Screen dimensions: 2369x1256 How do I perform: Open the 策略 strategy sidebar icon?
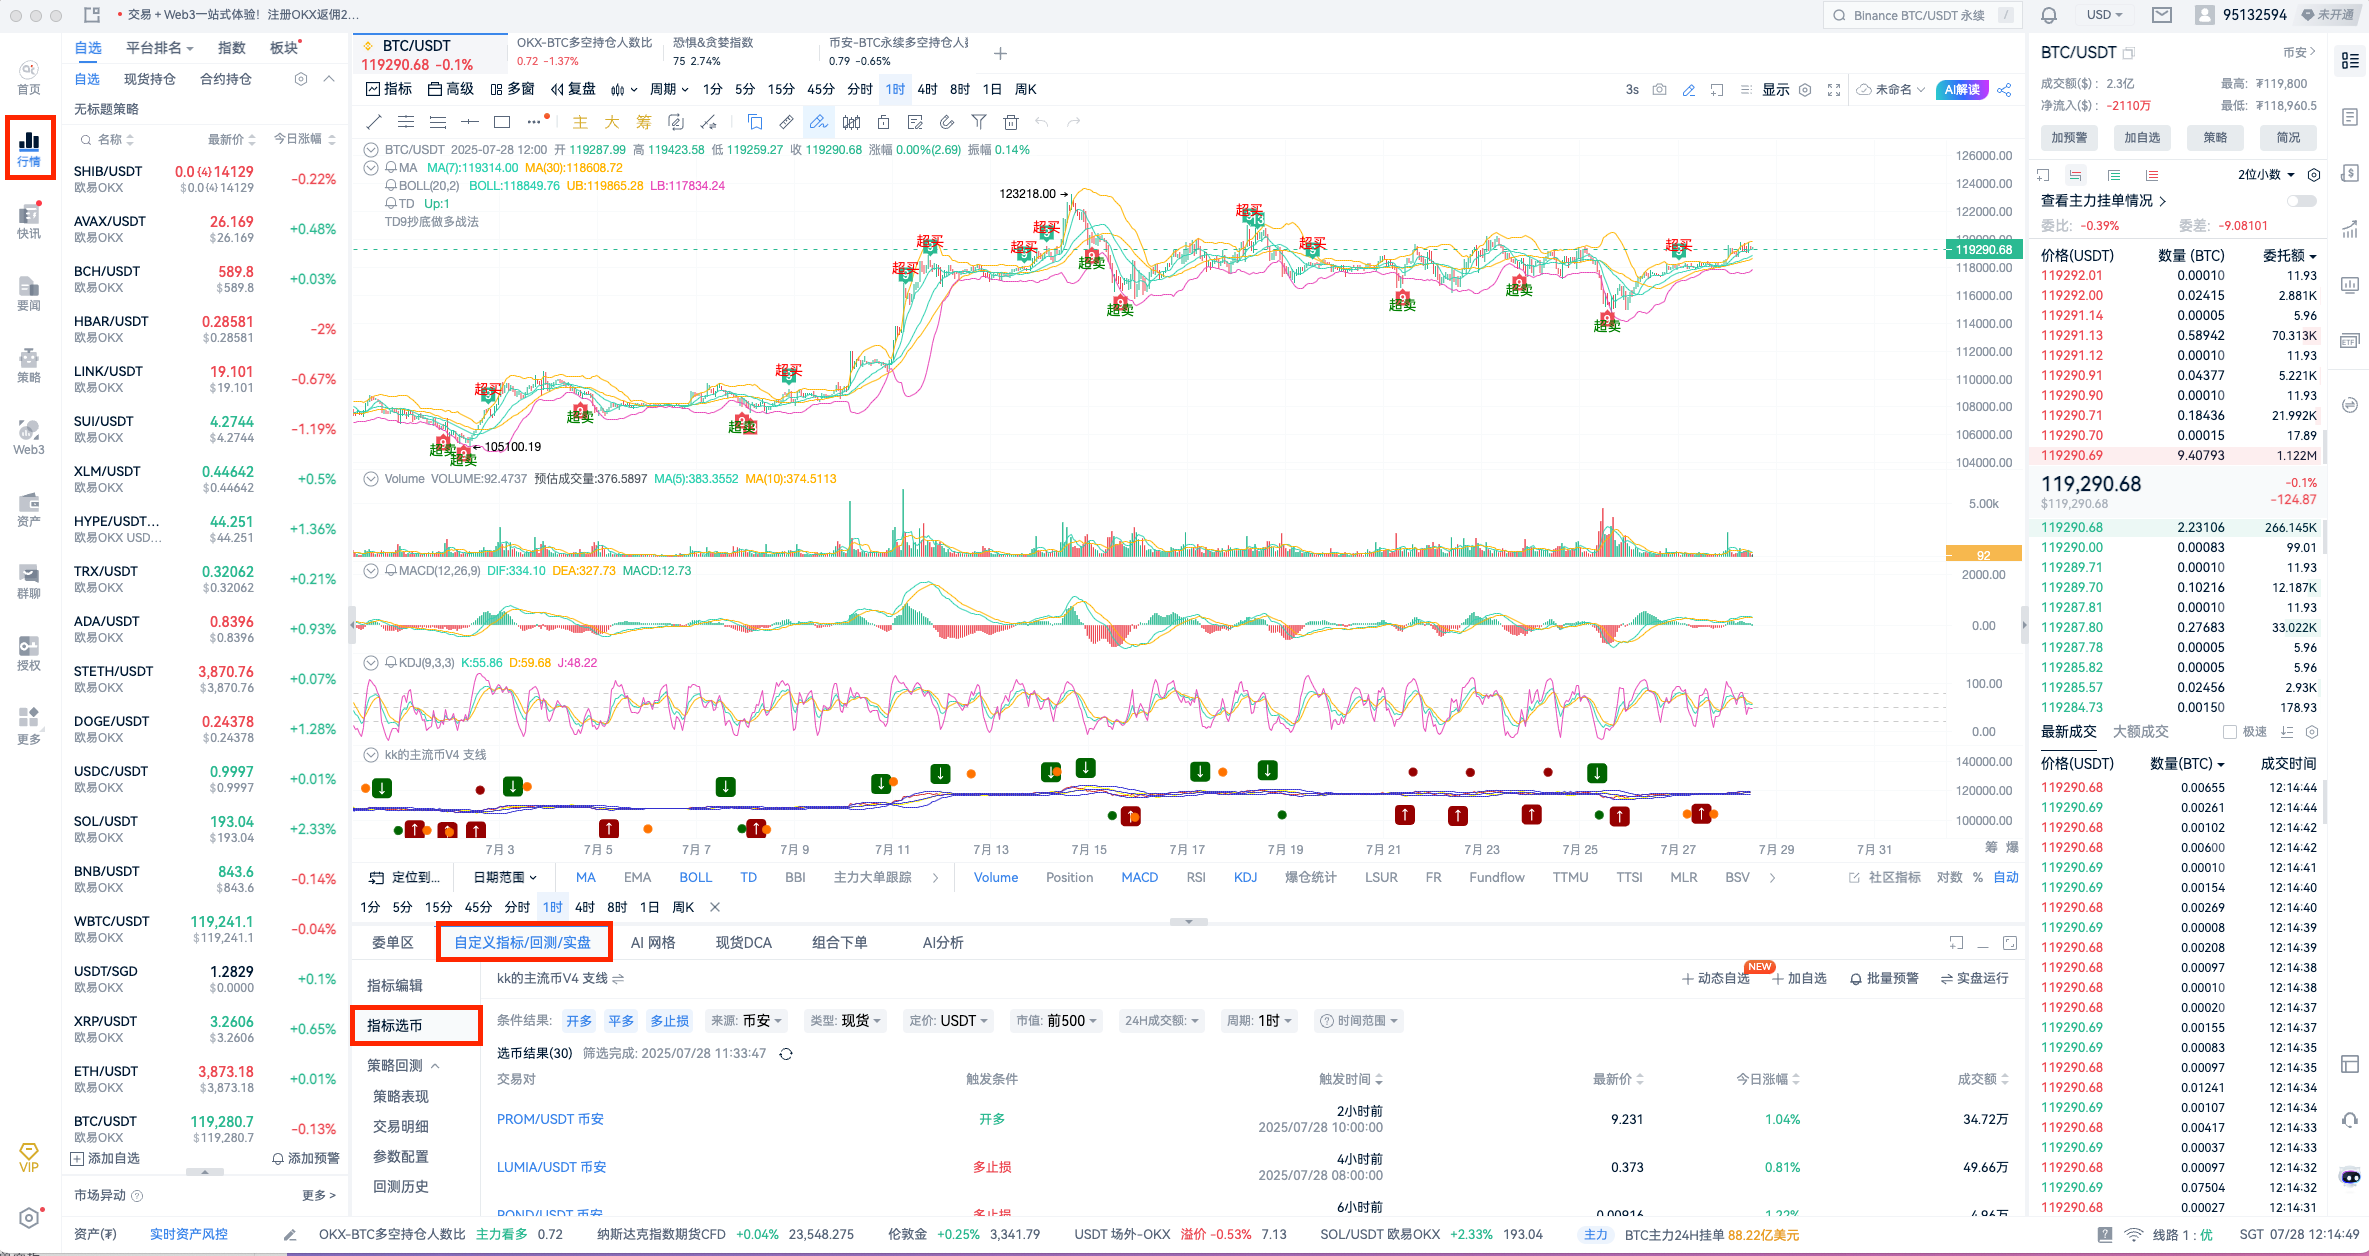point(29,365)
